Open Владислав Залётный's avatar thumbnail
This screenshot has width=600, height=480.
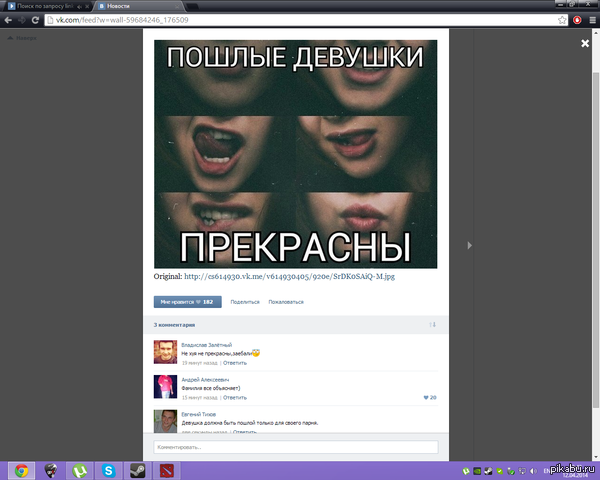tap(165, 351)
